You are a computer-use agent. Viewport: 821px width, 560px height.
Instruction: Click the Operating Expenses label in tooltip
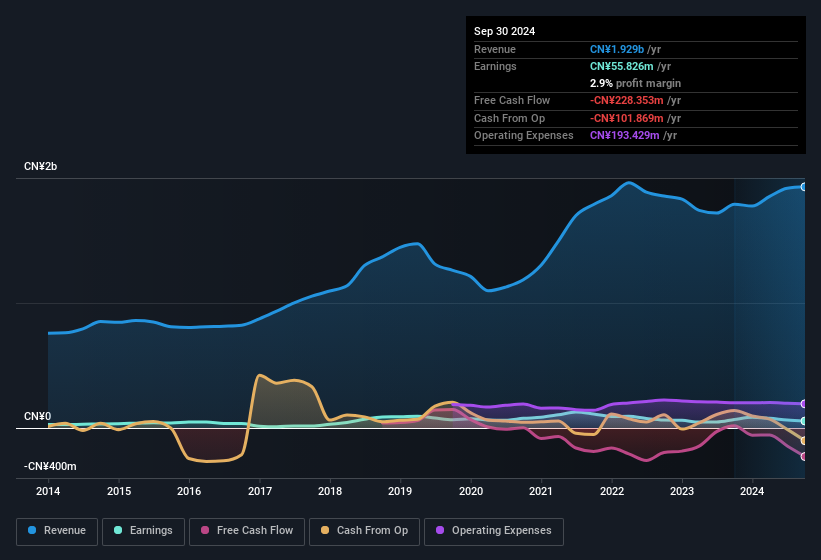pos(524,136)
